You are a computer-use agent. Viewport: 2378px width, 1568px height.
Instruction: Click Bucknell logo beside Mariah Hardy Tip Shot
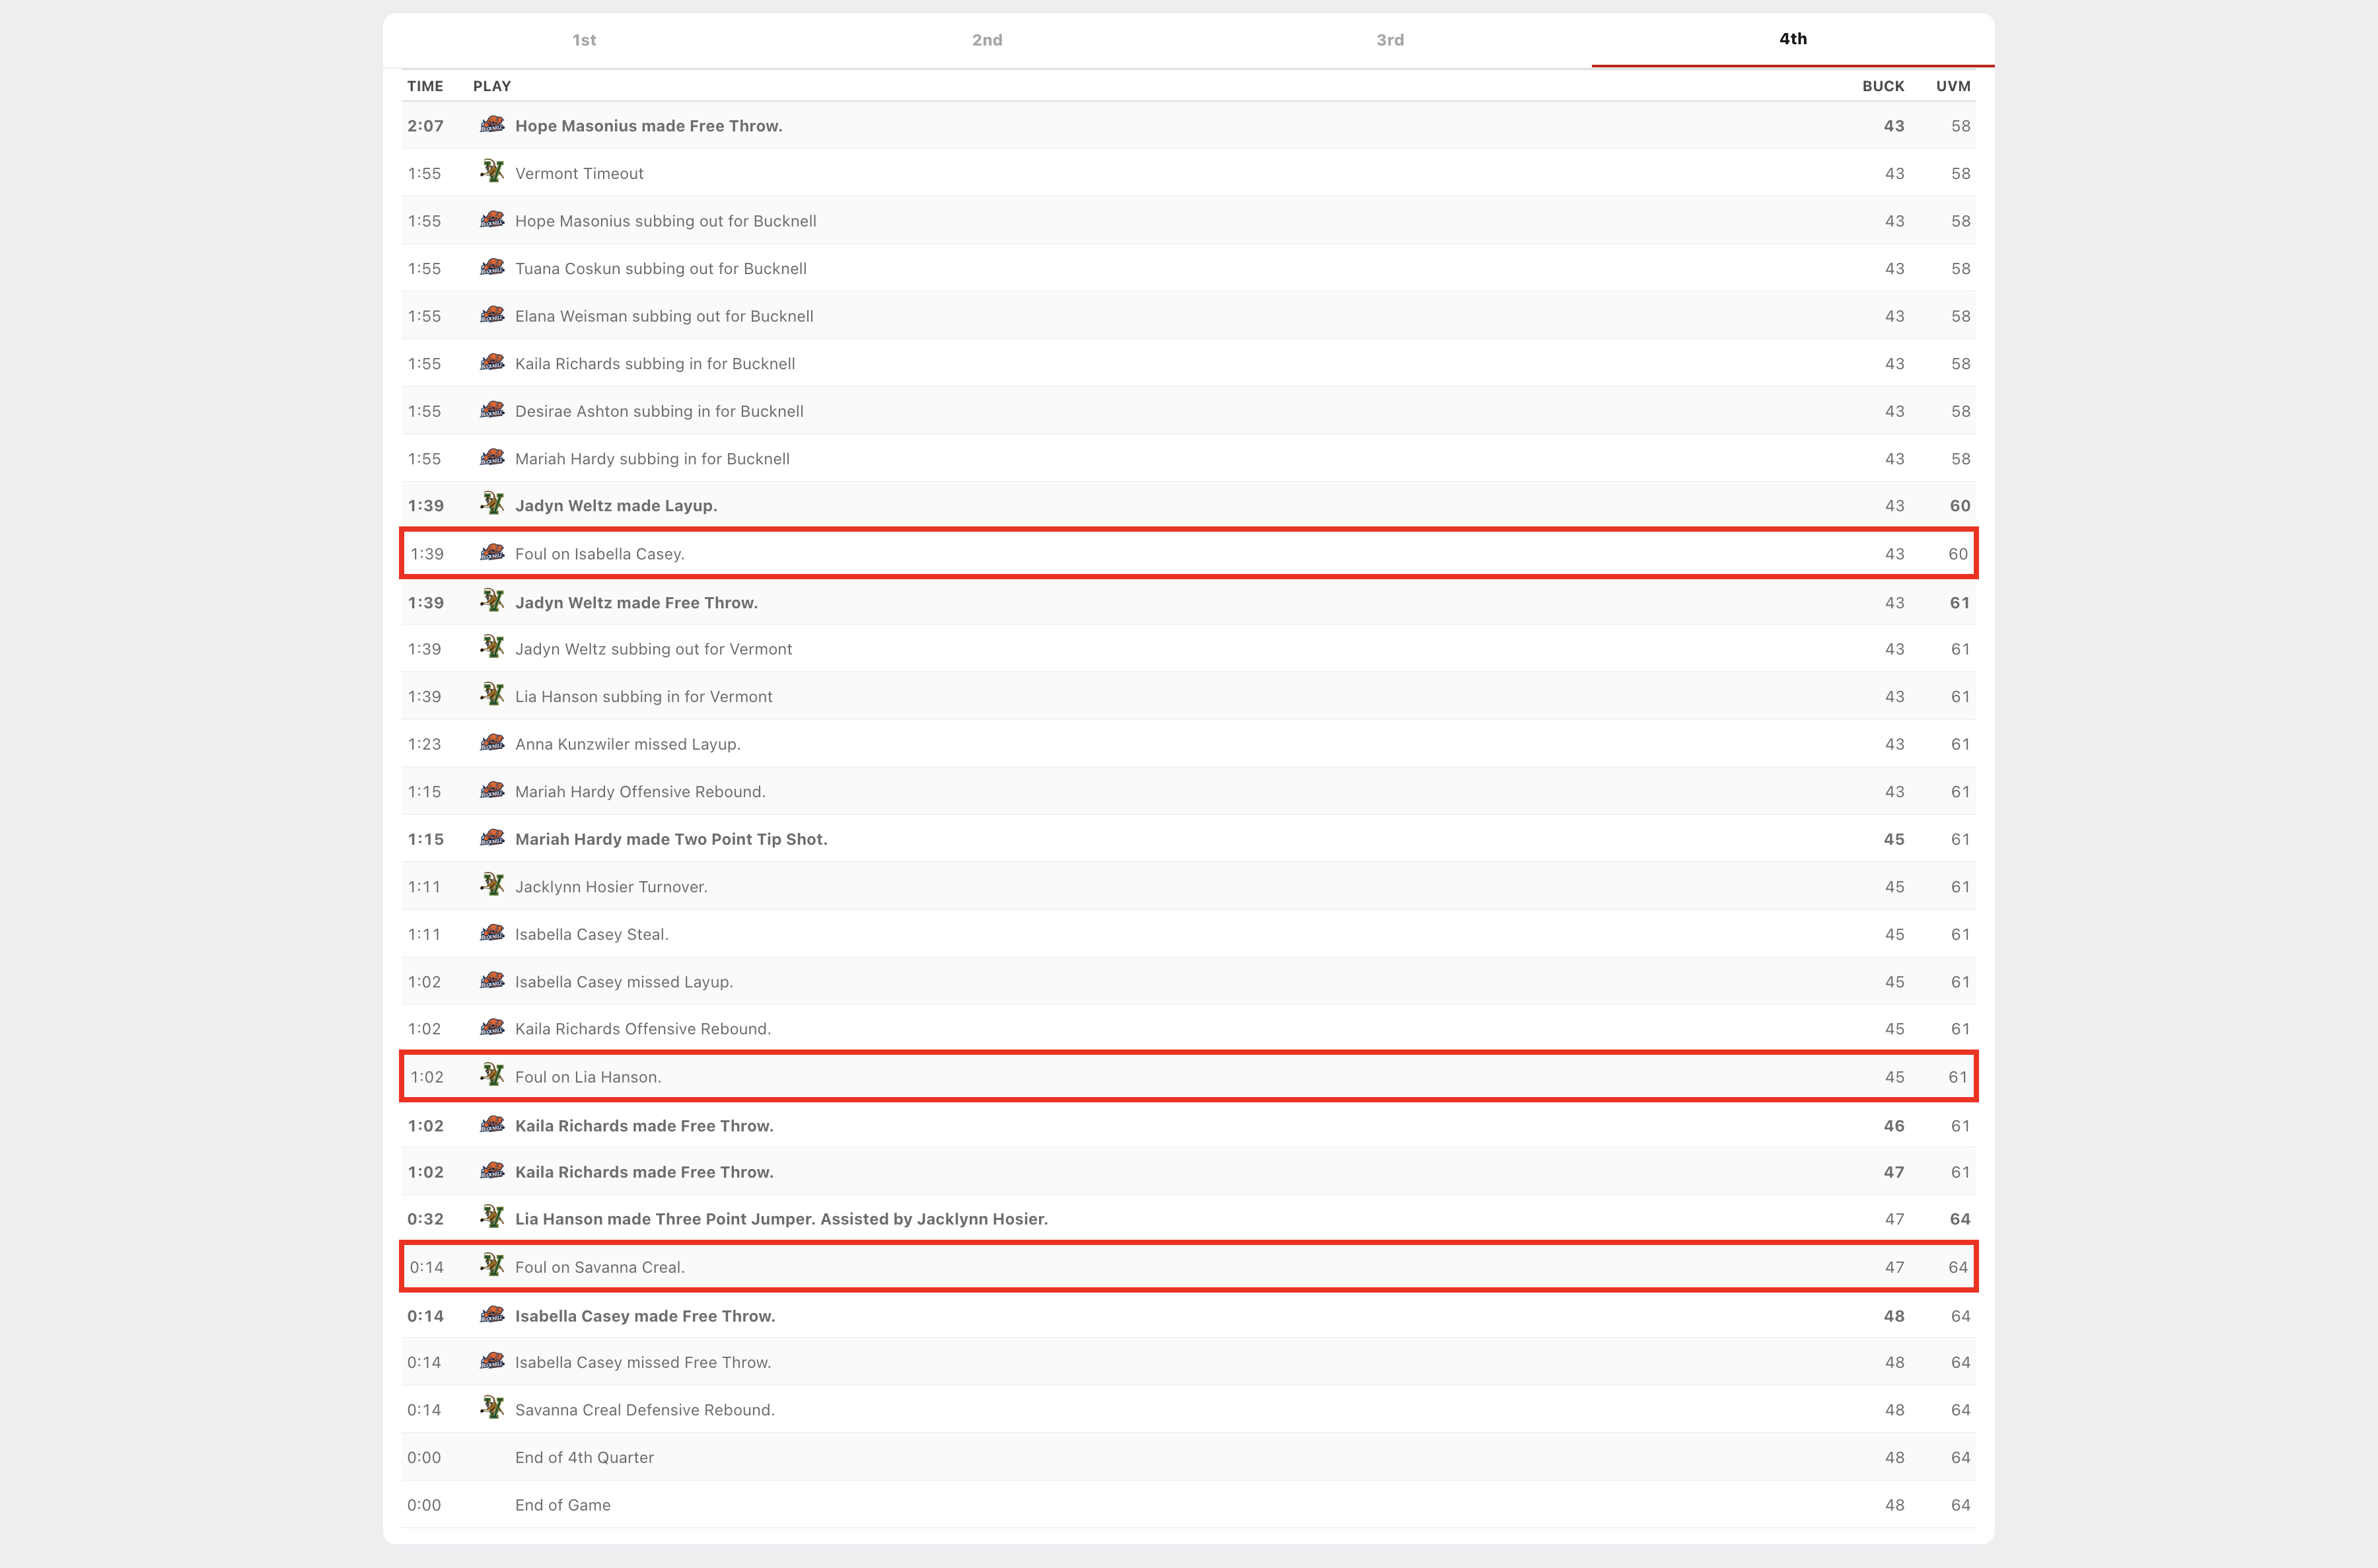pos(491,838)
